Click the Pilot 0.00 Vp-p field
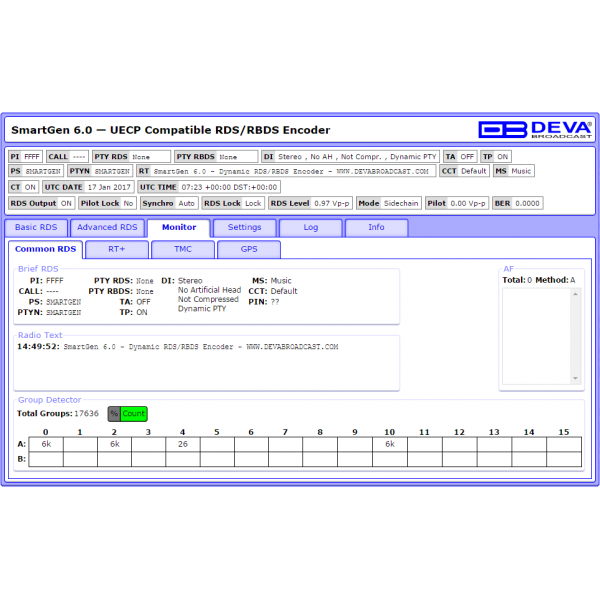Image resolution: width=600 pixels, height=600 pixels. (x=457, y=203)
